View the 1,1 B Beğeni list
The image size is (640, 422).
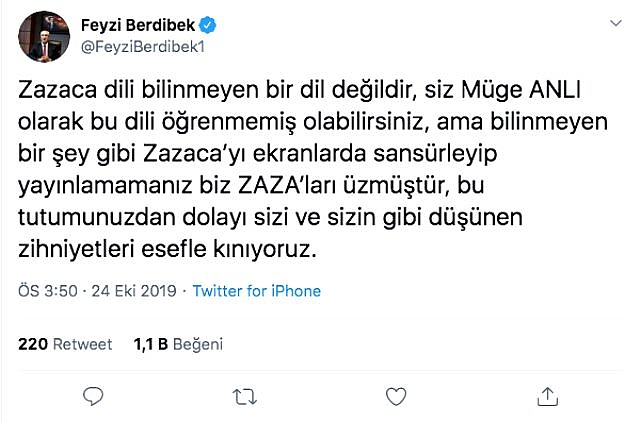(178, 343)
